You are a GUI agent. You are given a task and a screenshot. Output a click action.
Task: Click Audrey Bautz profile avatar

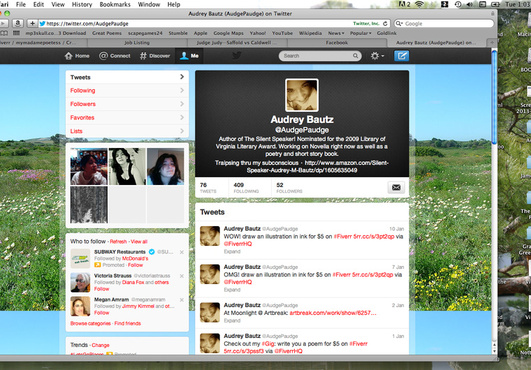click(x=302, y=95)
